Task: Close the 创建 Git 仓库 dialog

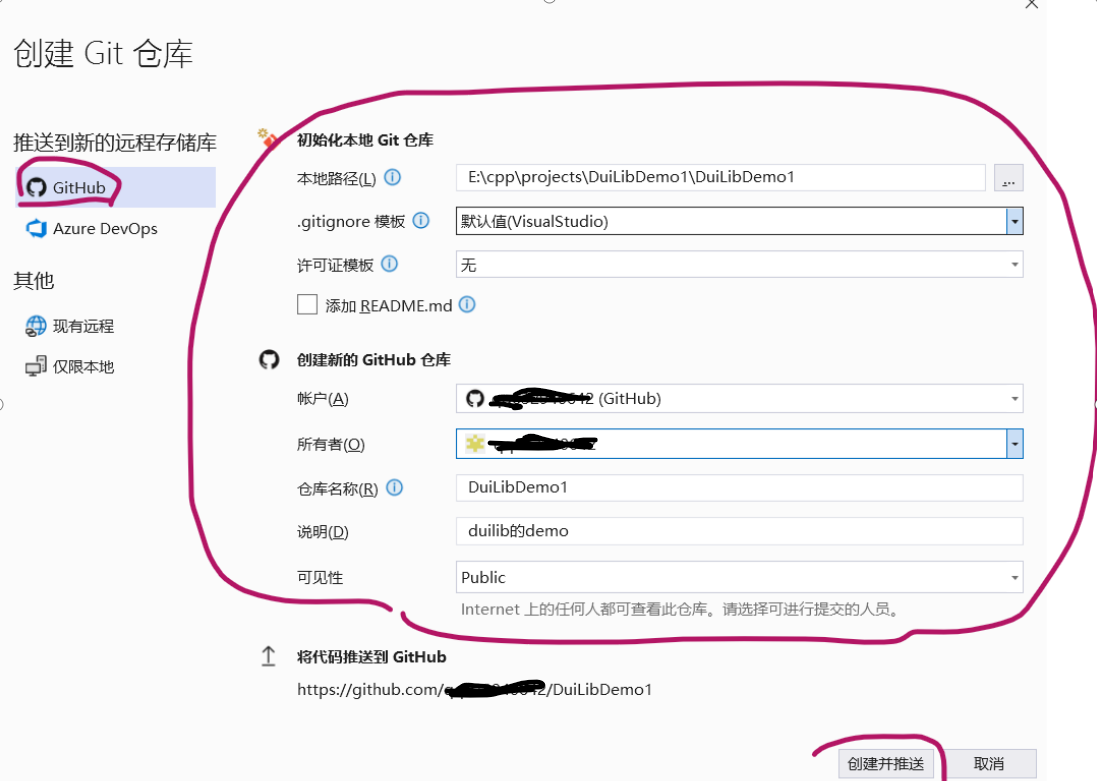Action: (x=1031, y=4)
